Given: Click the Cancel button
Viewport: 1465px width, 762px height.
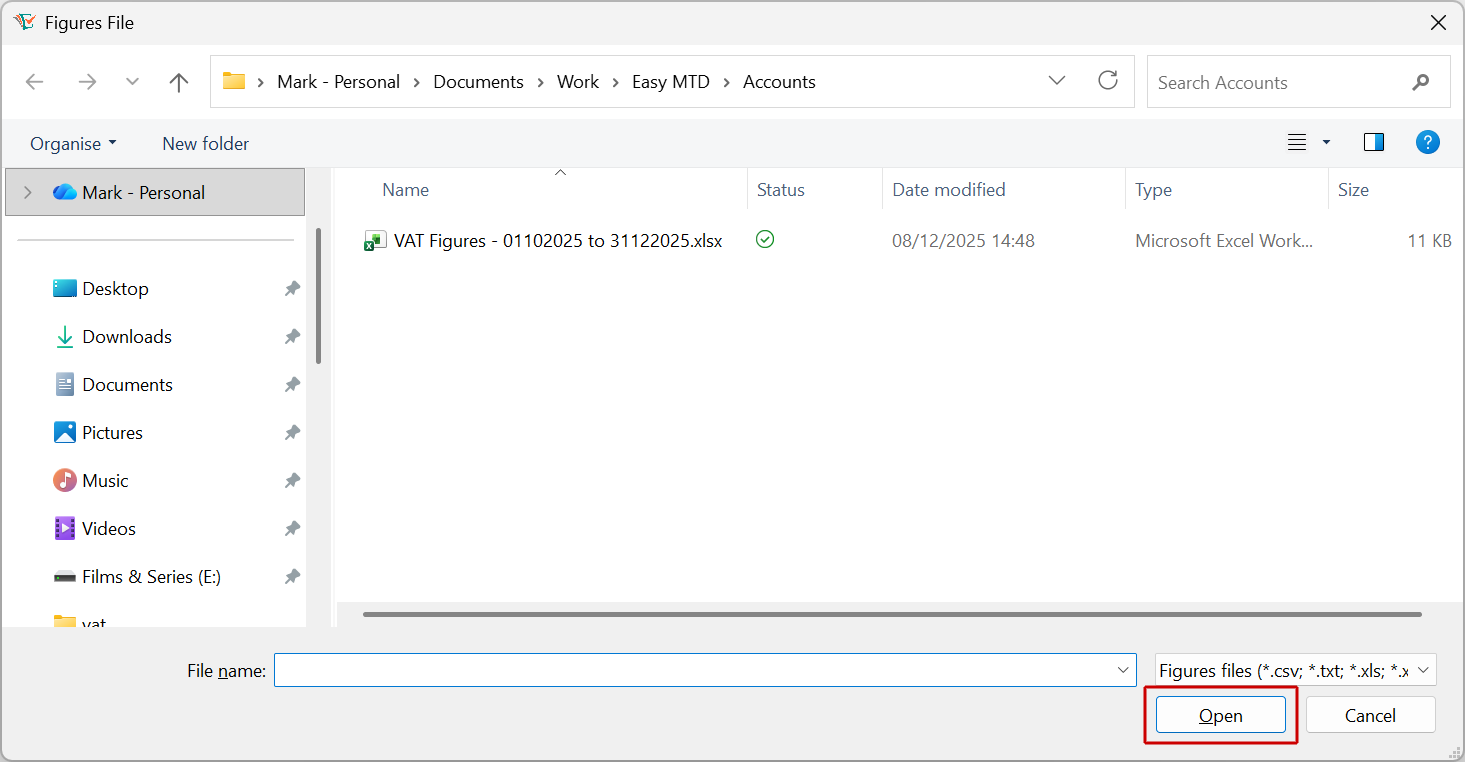Looking at the screenshot, I should [1370, 715].
